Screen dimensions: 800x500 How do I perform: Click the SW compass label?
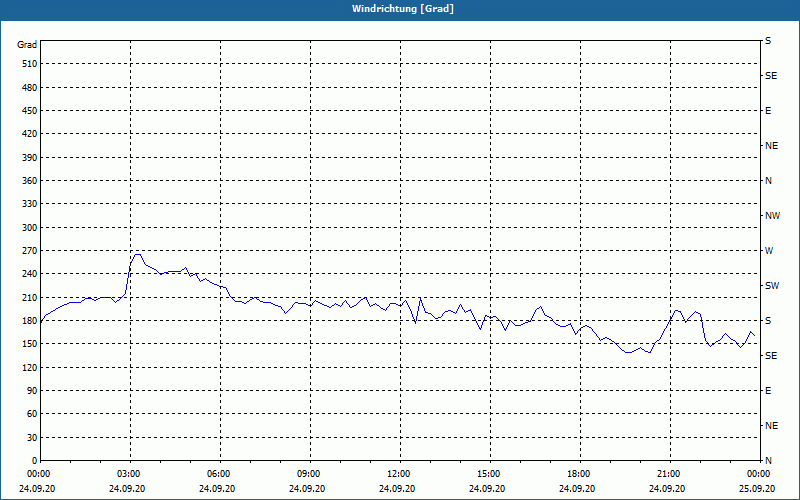tap(772, 286)
